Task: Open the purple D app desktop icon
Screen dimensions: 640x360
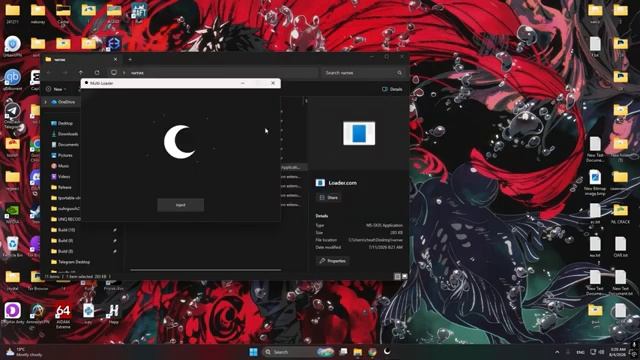Action: 12,313
